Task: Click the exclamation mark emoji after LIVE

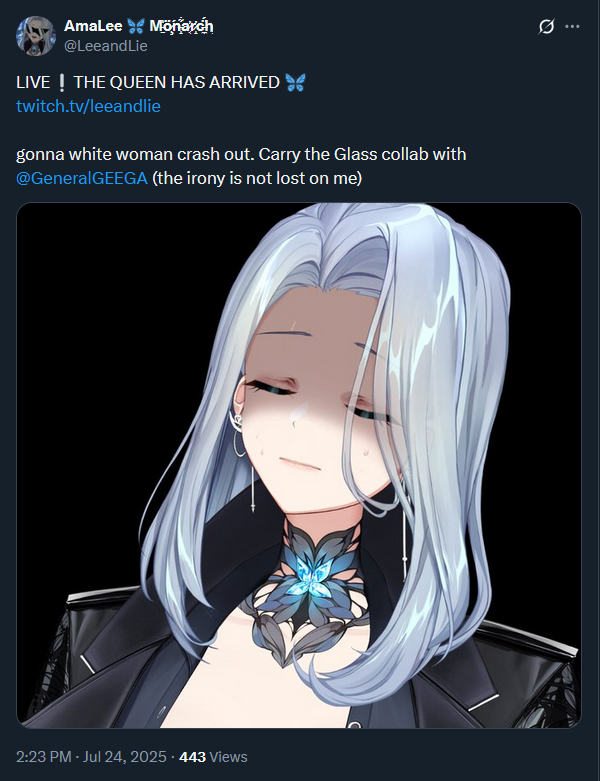Action: pos(62,82)
